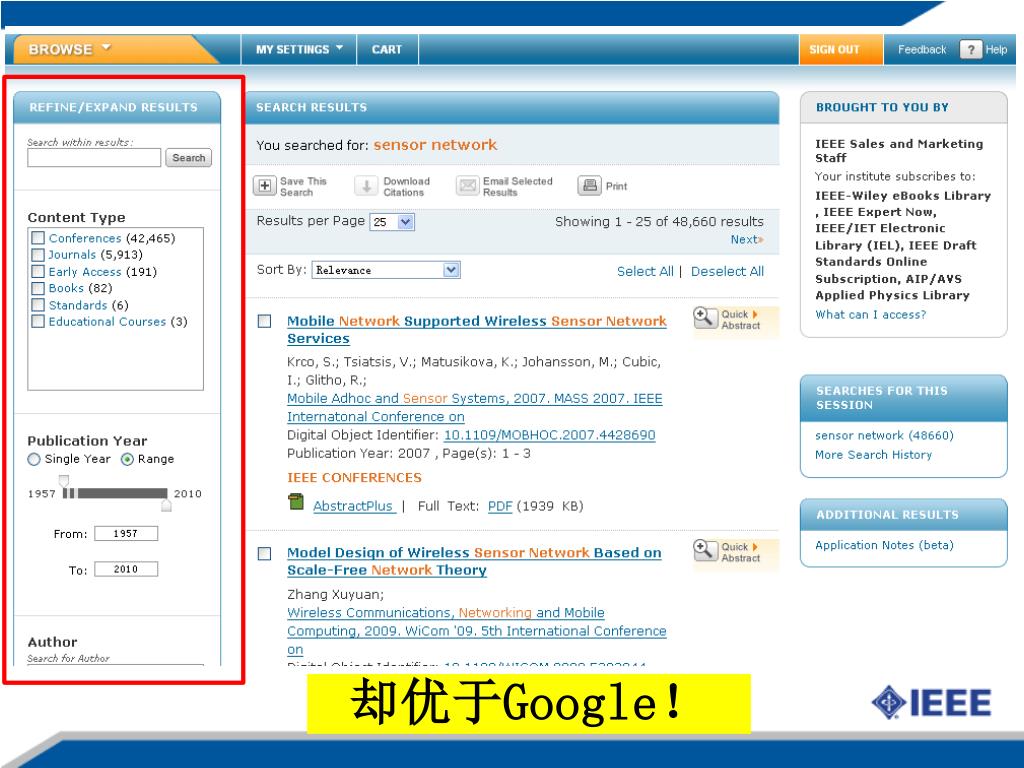Open the CART tab
This screenshot has height=768, width=1024.
tap(387, 50)
